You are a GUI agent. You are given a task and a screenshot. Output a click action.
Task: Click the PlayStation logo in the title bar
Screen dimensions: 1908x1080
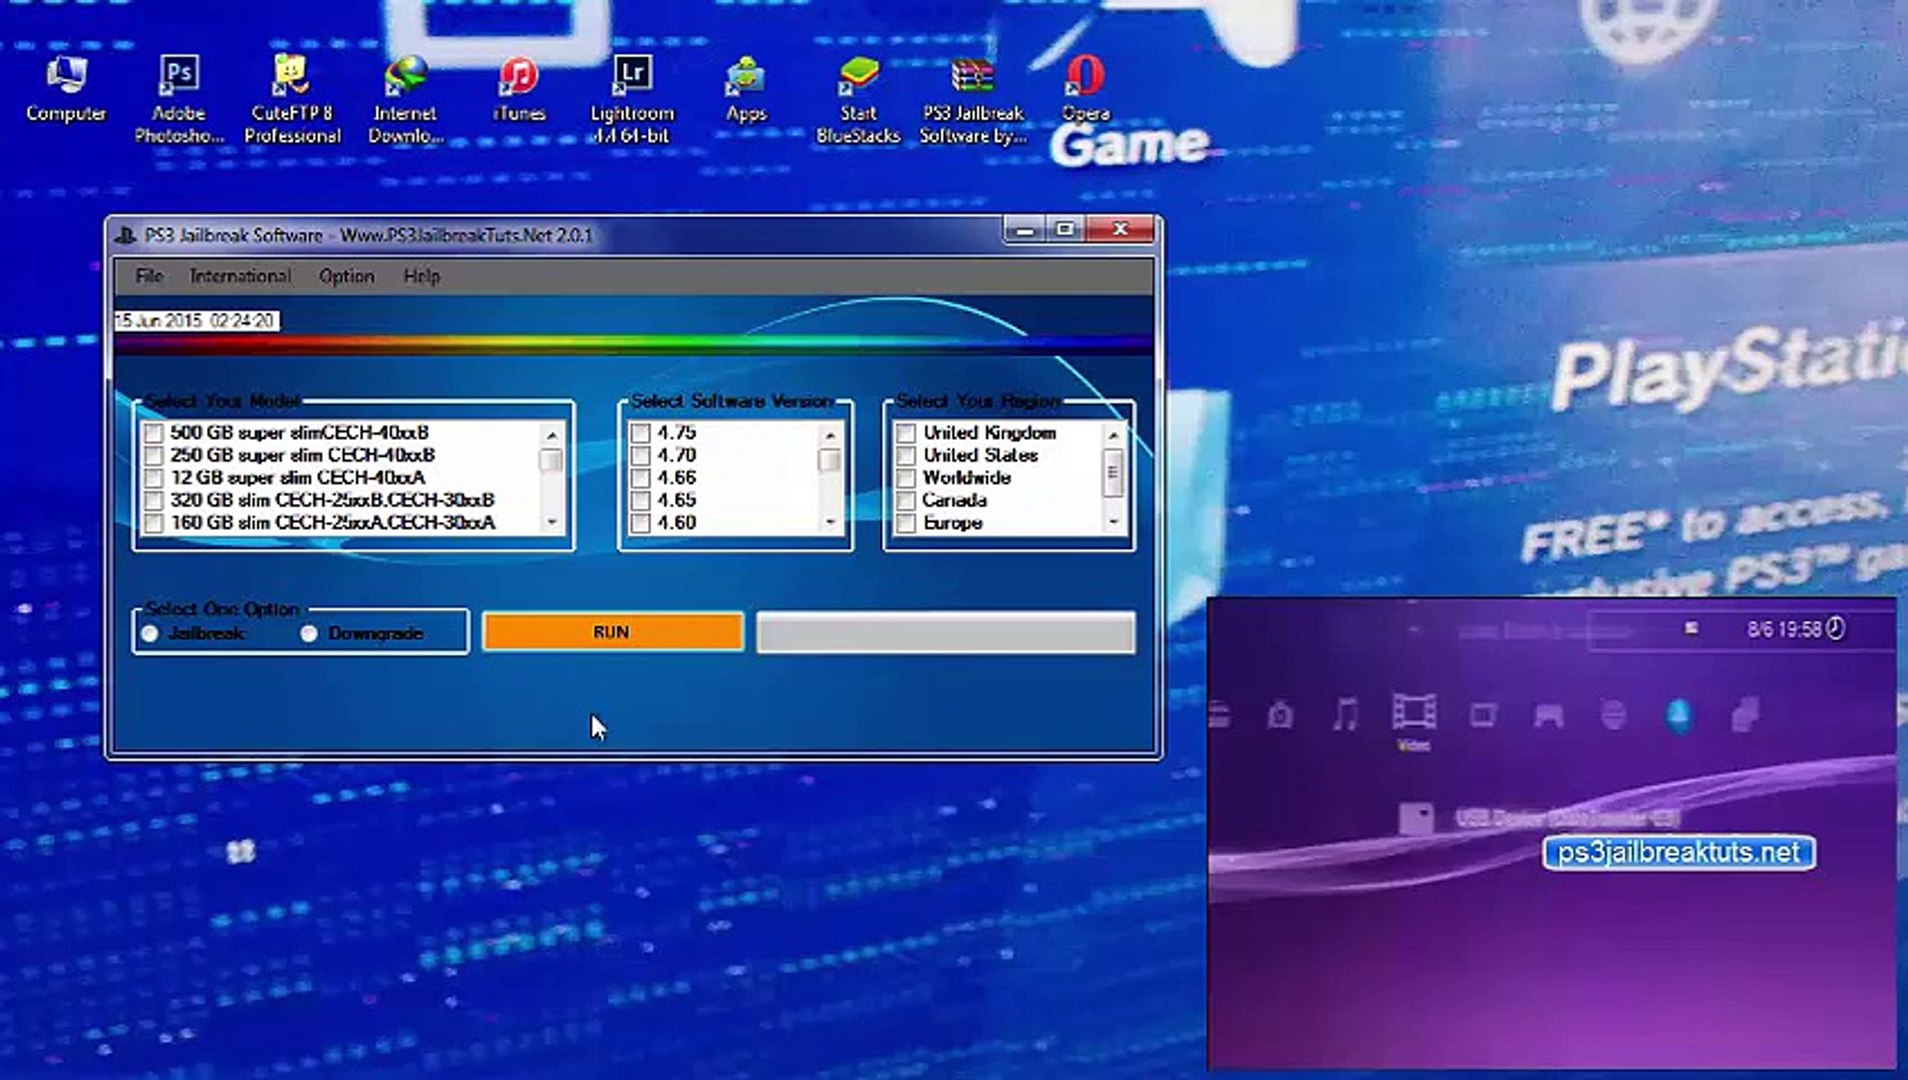click(x=126, y=236)
